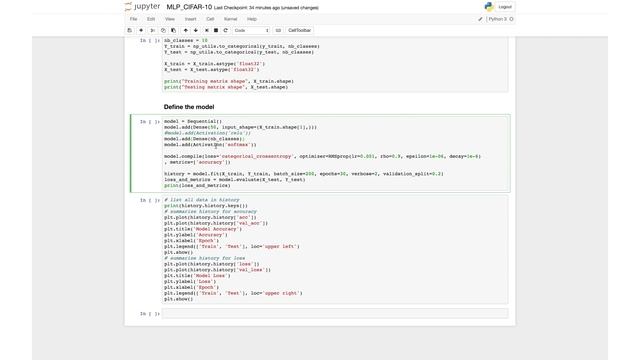Viewport: 640px width, 360px height.
Task: Click the Last Checkpoint status text
Action: (266, 8)
